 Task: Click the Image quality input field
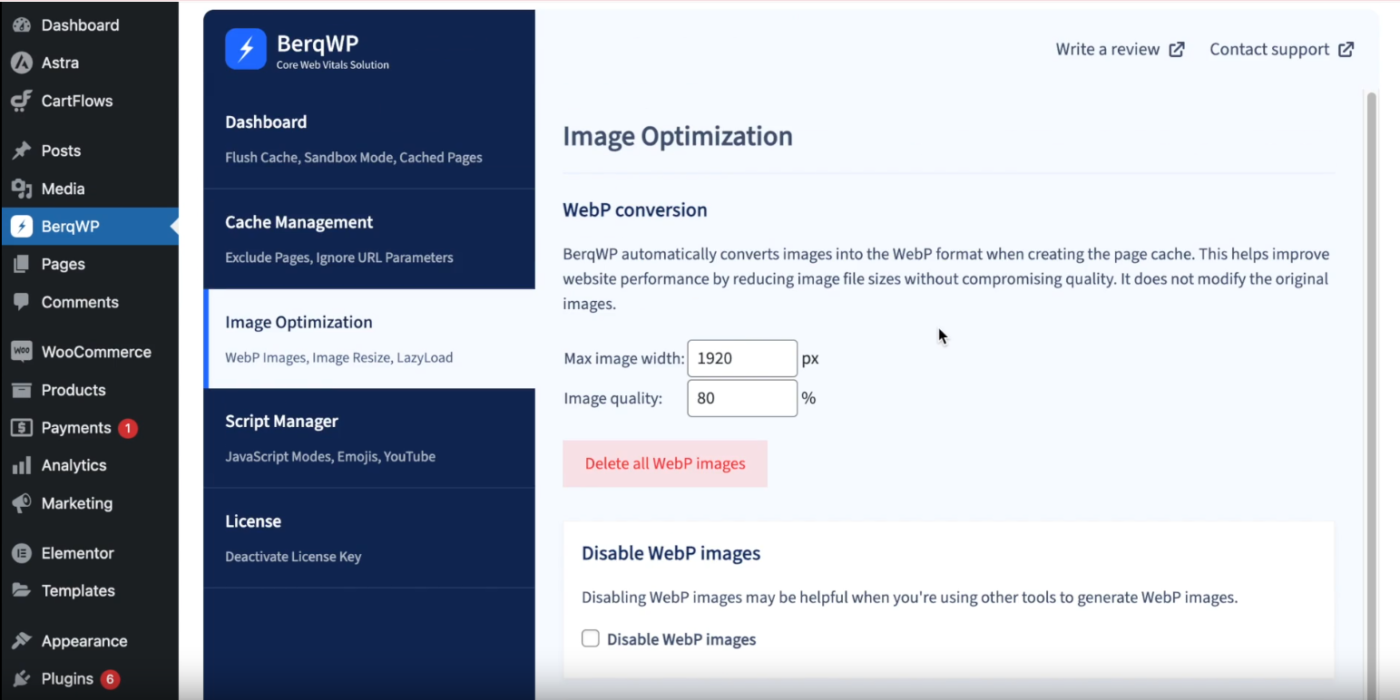[x=742, y=398]
